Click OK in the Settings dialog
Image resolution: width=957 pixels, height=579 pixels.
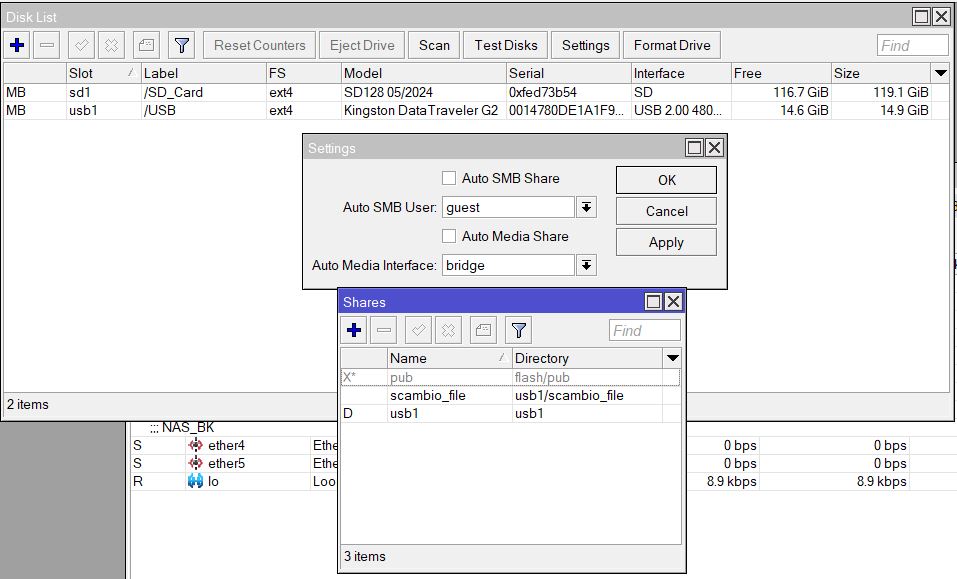[x=666, y=180]
